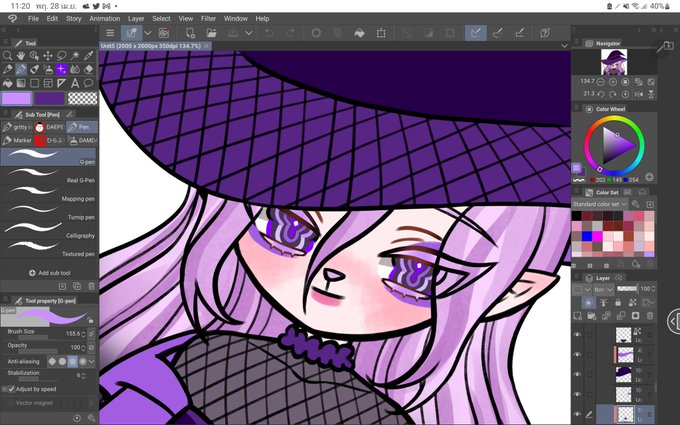The image size is (680, 425).
Task: Open the Window menu
Action: 235,19
